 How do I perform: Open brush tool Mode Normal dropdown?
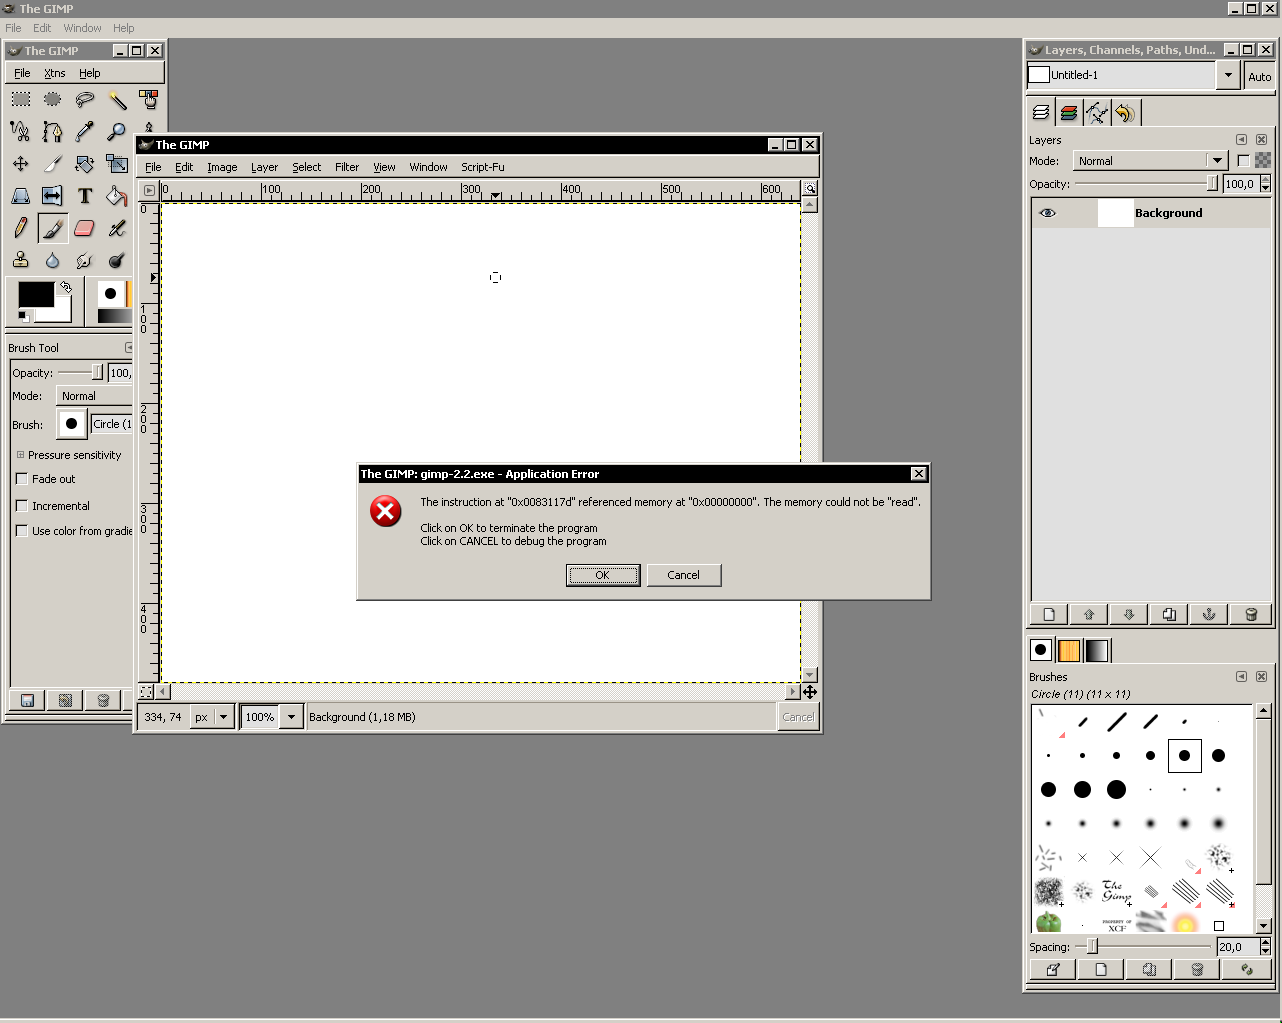(95, 396)
